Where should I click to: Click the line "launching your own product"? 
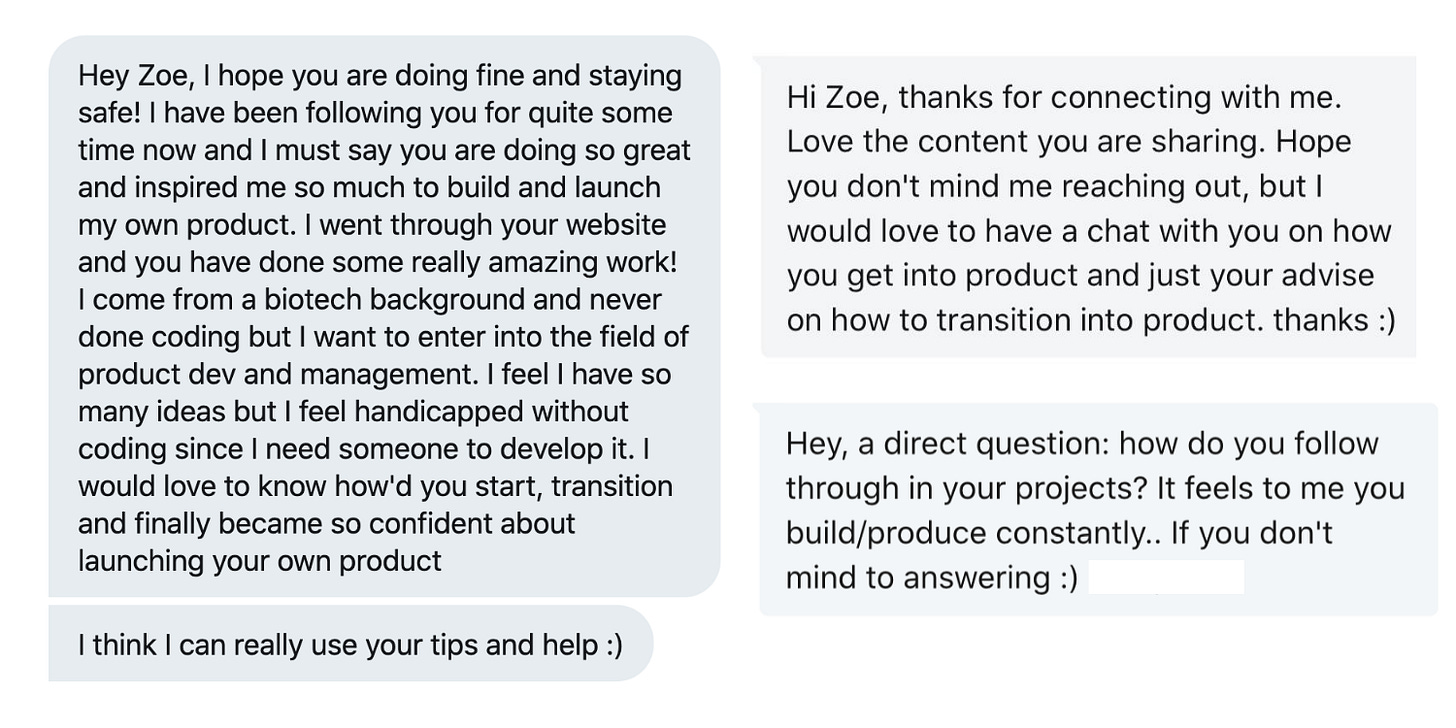pos(260,560)
